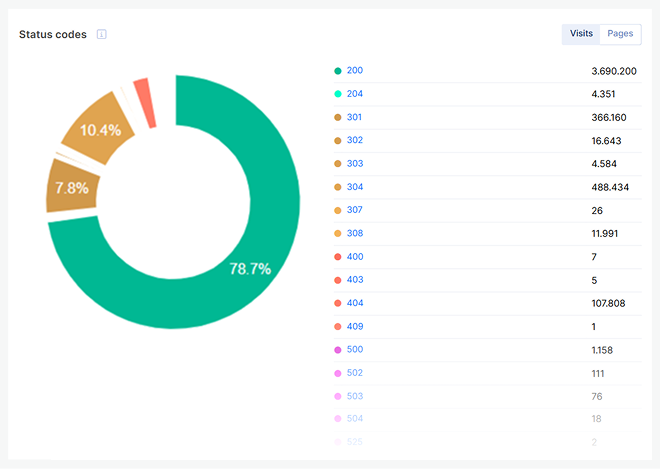Switch to the Visits tab

pos(581,34)
